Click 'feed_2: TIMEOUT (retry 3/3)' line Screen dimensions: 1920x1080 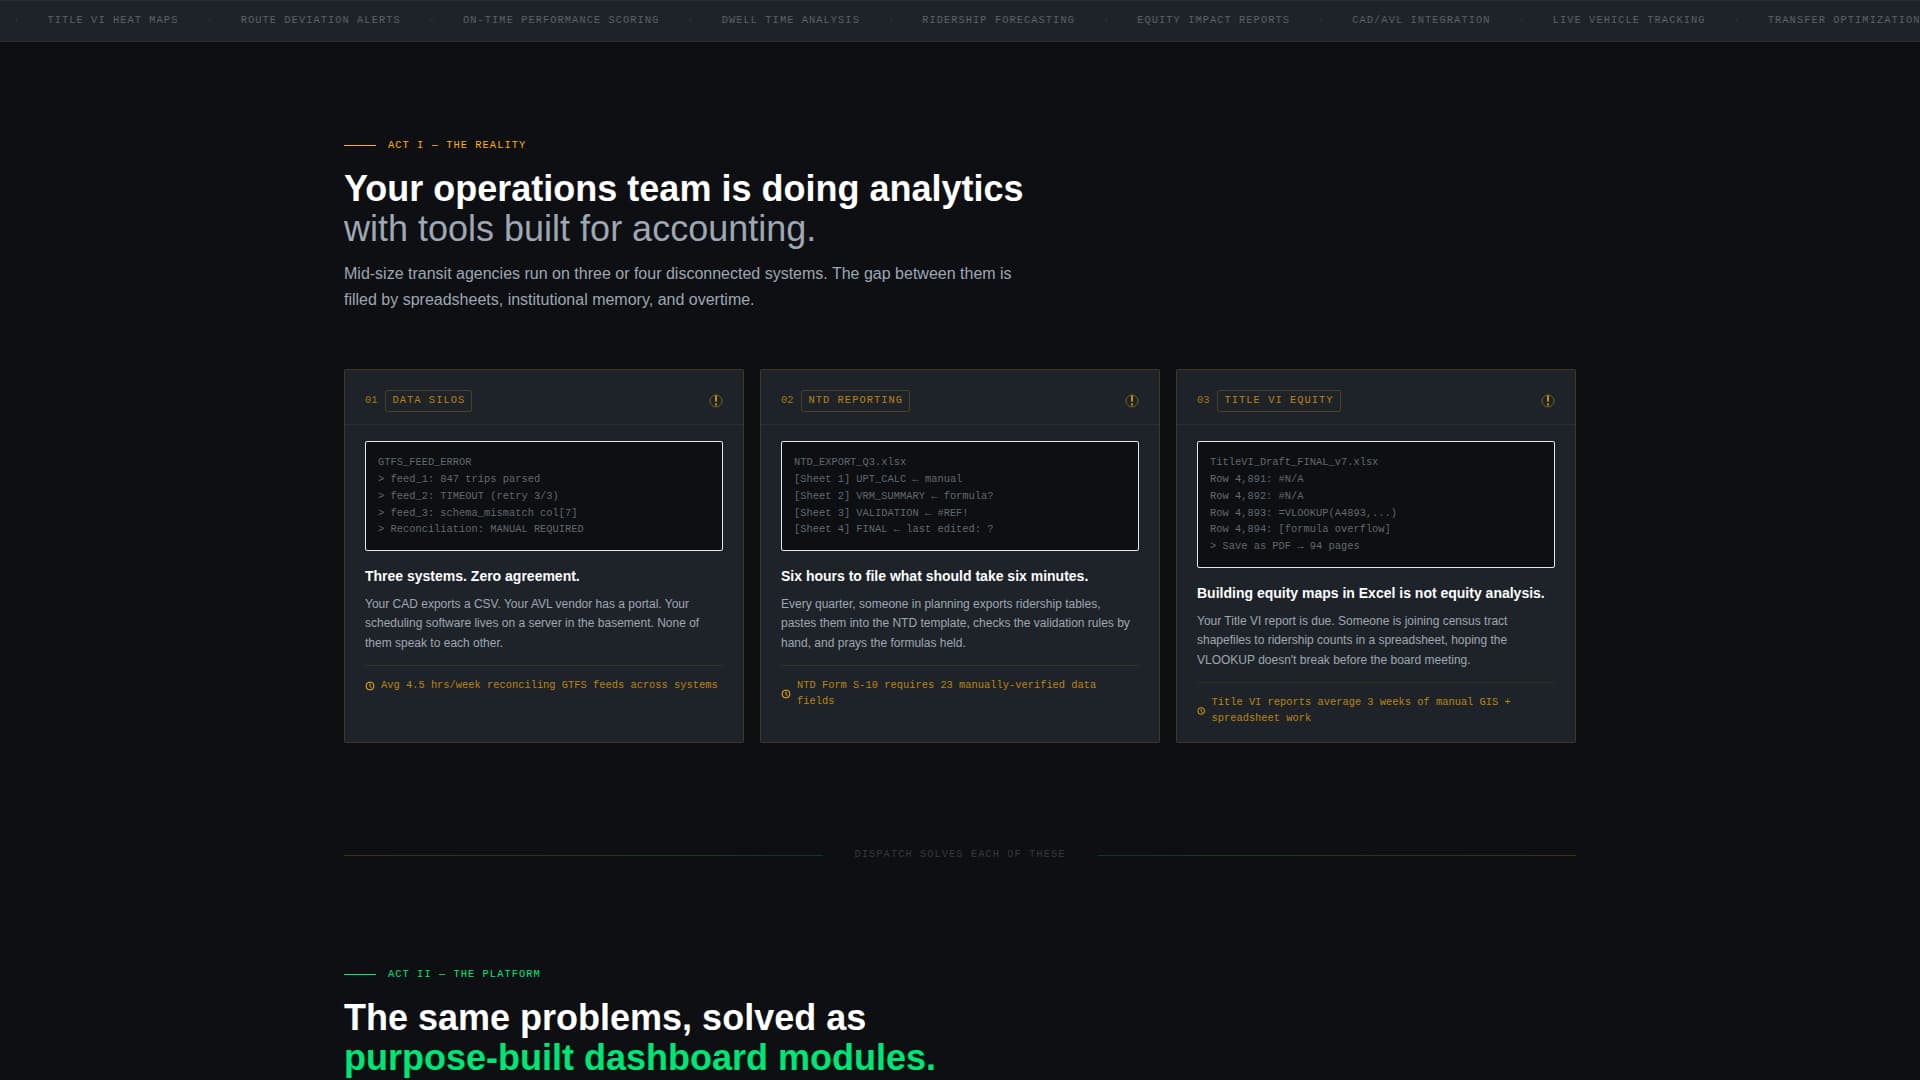tap(468, 496)
